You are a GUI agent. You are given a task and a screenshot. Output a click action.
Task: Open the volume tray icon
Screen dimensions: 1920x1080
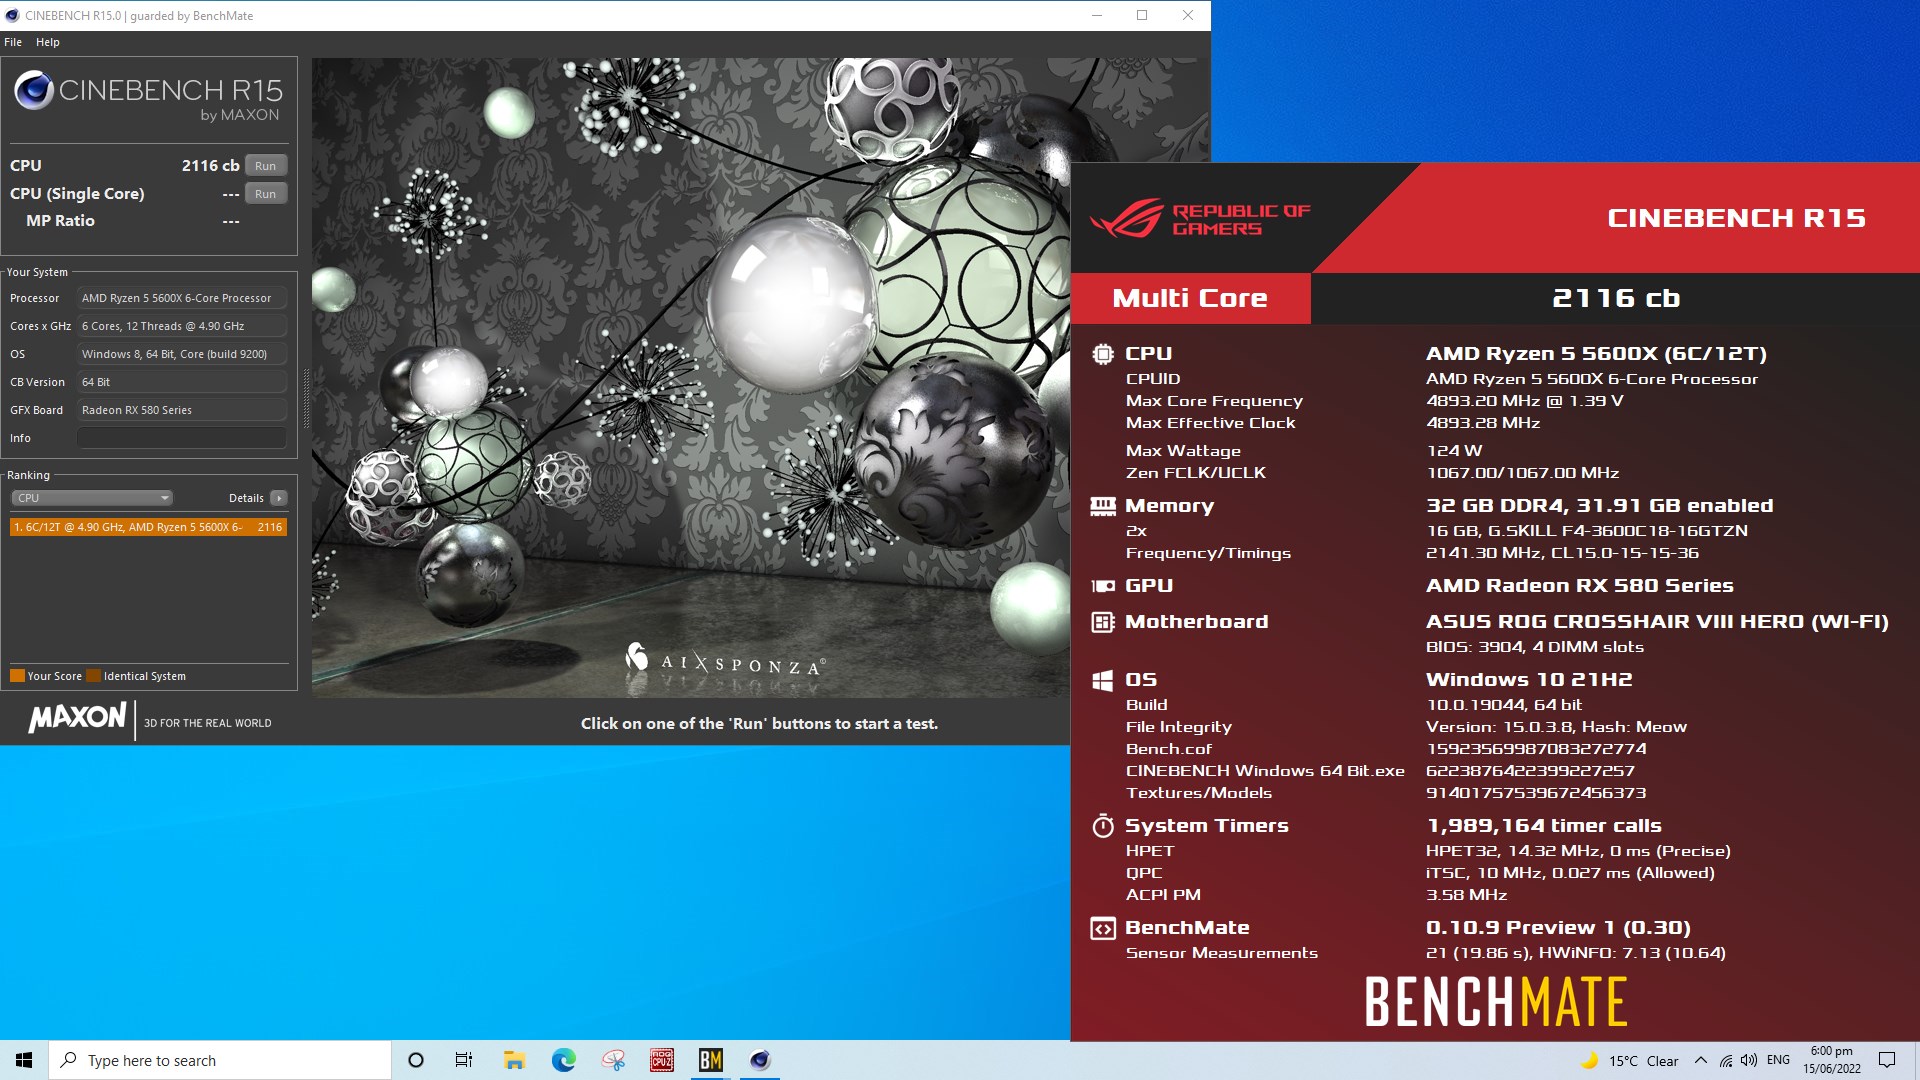[x=1749, y=1060]
